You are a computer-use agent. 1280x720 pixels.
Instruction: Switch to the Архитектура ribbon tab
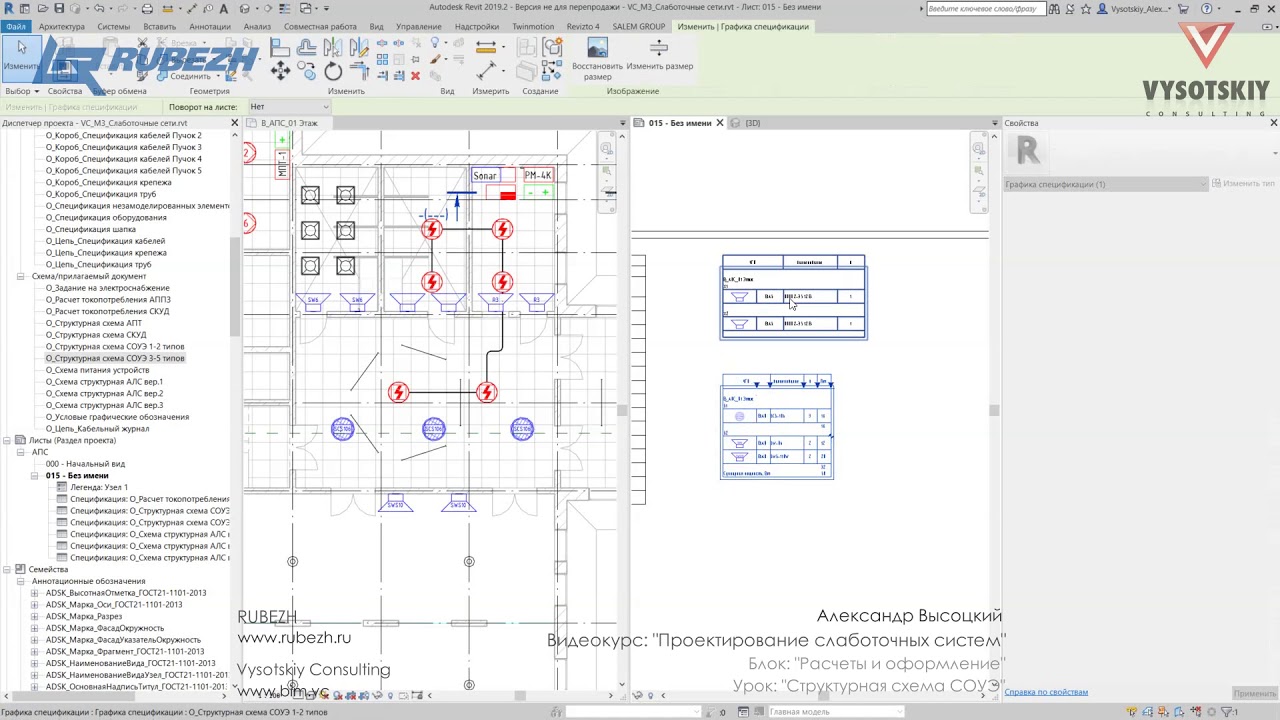62,27
